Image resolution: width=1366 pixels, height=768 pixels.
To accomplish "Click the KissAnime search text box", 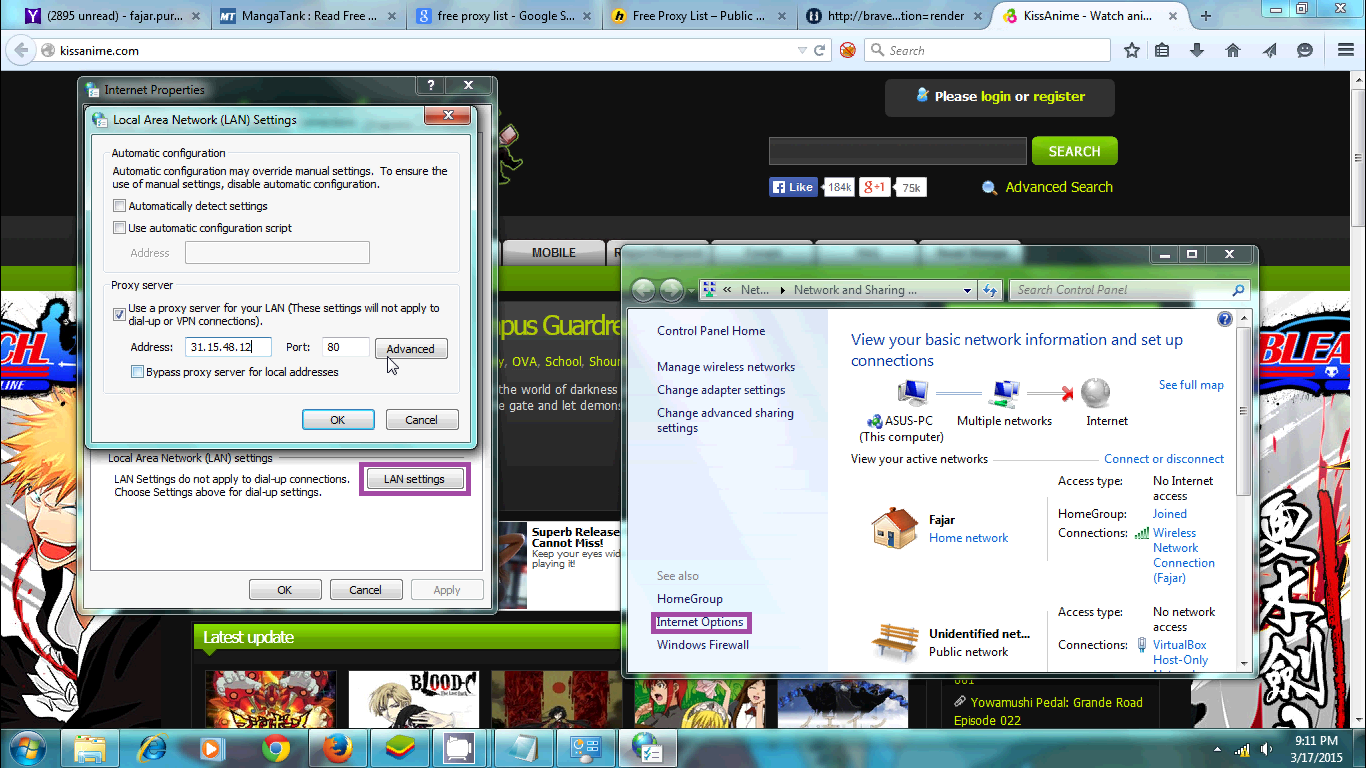I will coord(898,151).
